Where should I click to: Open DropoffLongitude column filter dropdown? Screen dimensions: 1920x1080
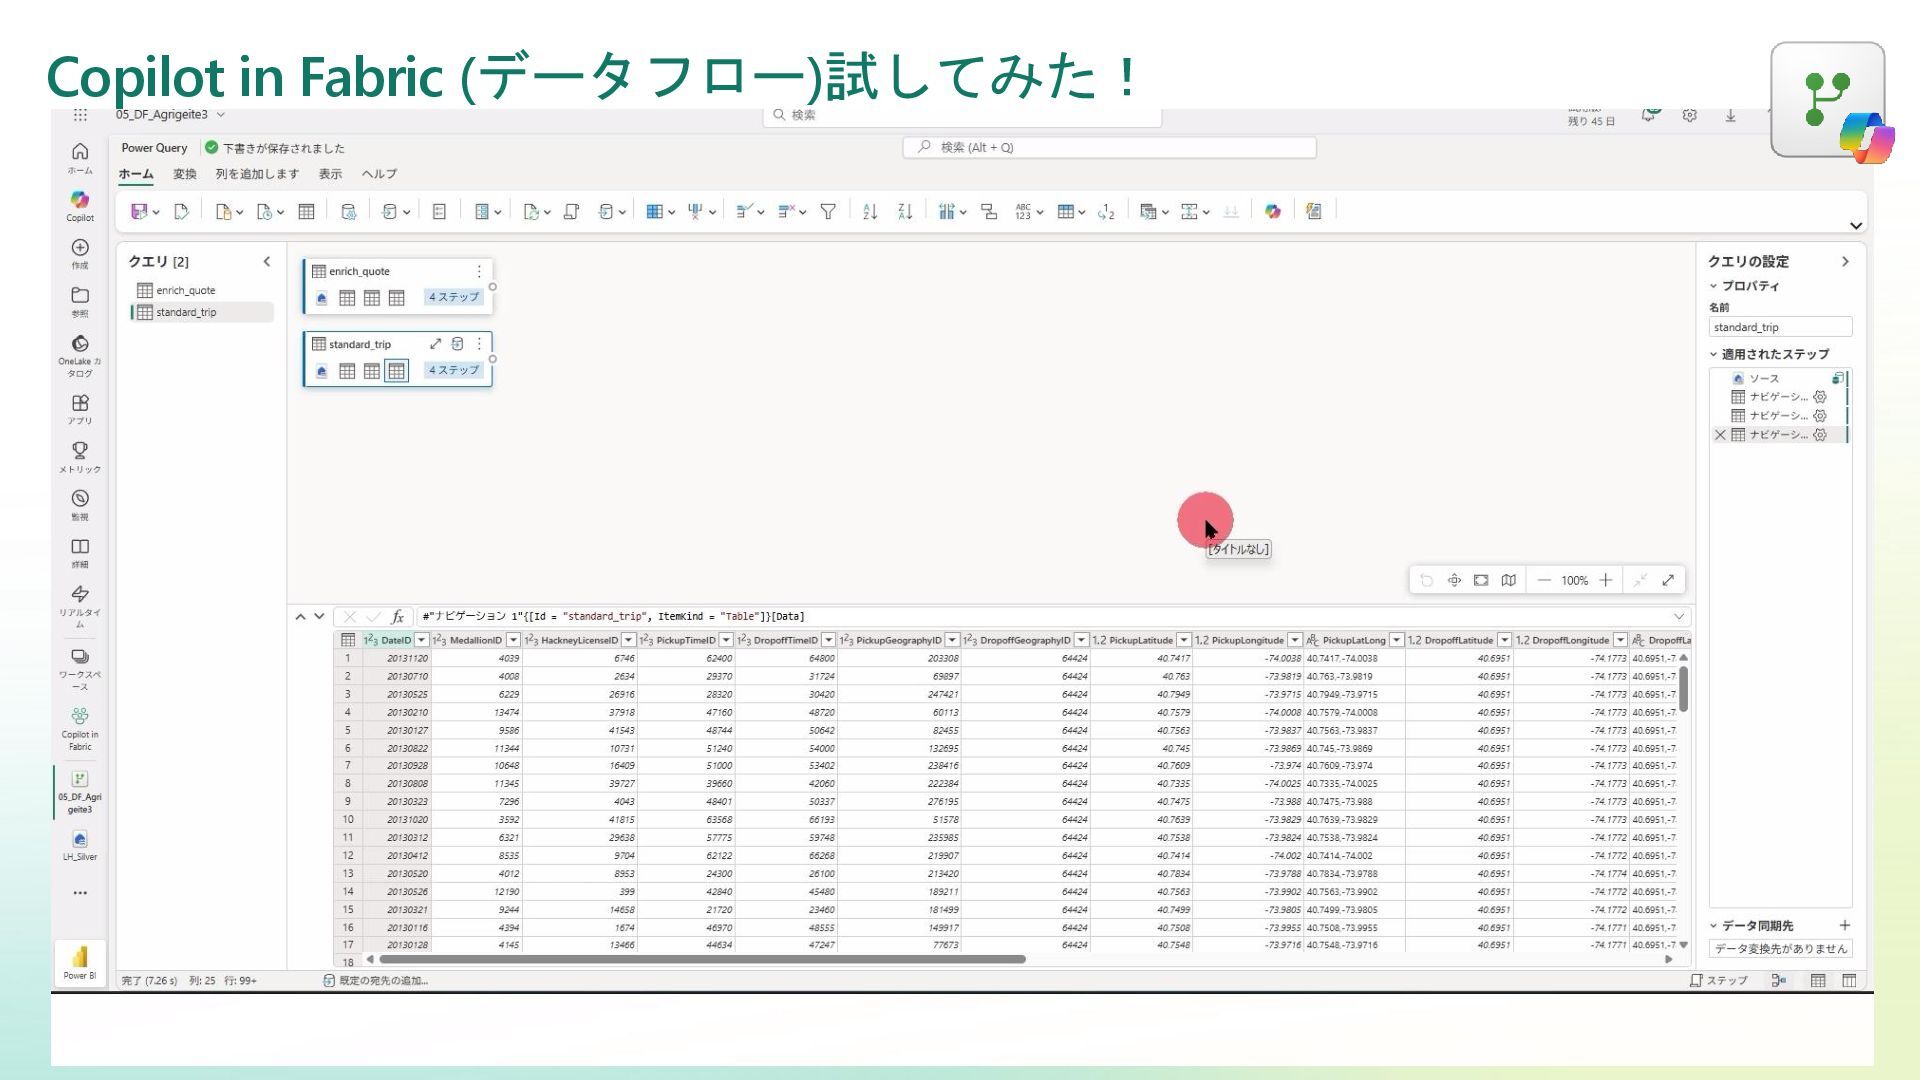(1620, 640)
